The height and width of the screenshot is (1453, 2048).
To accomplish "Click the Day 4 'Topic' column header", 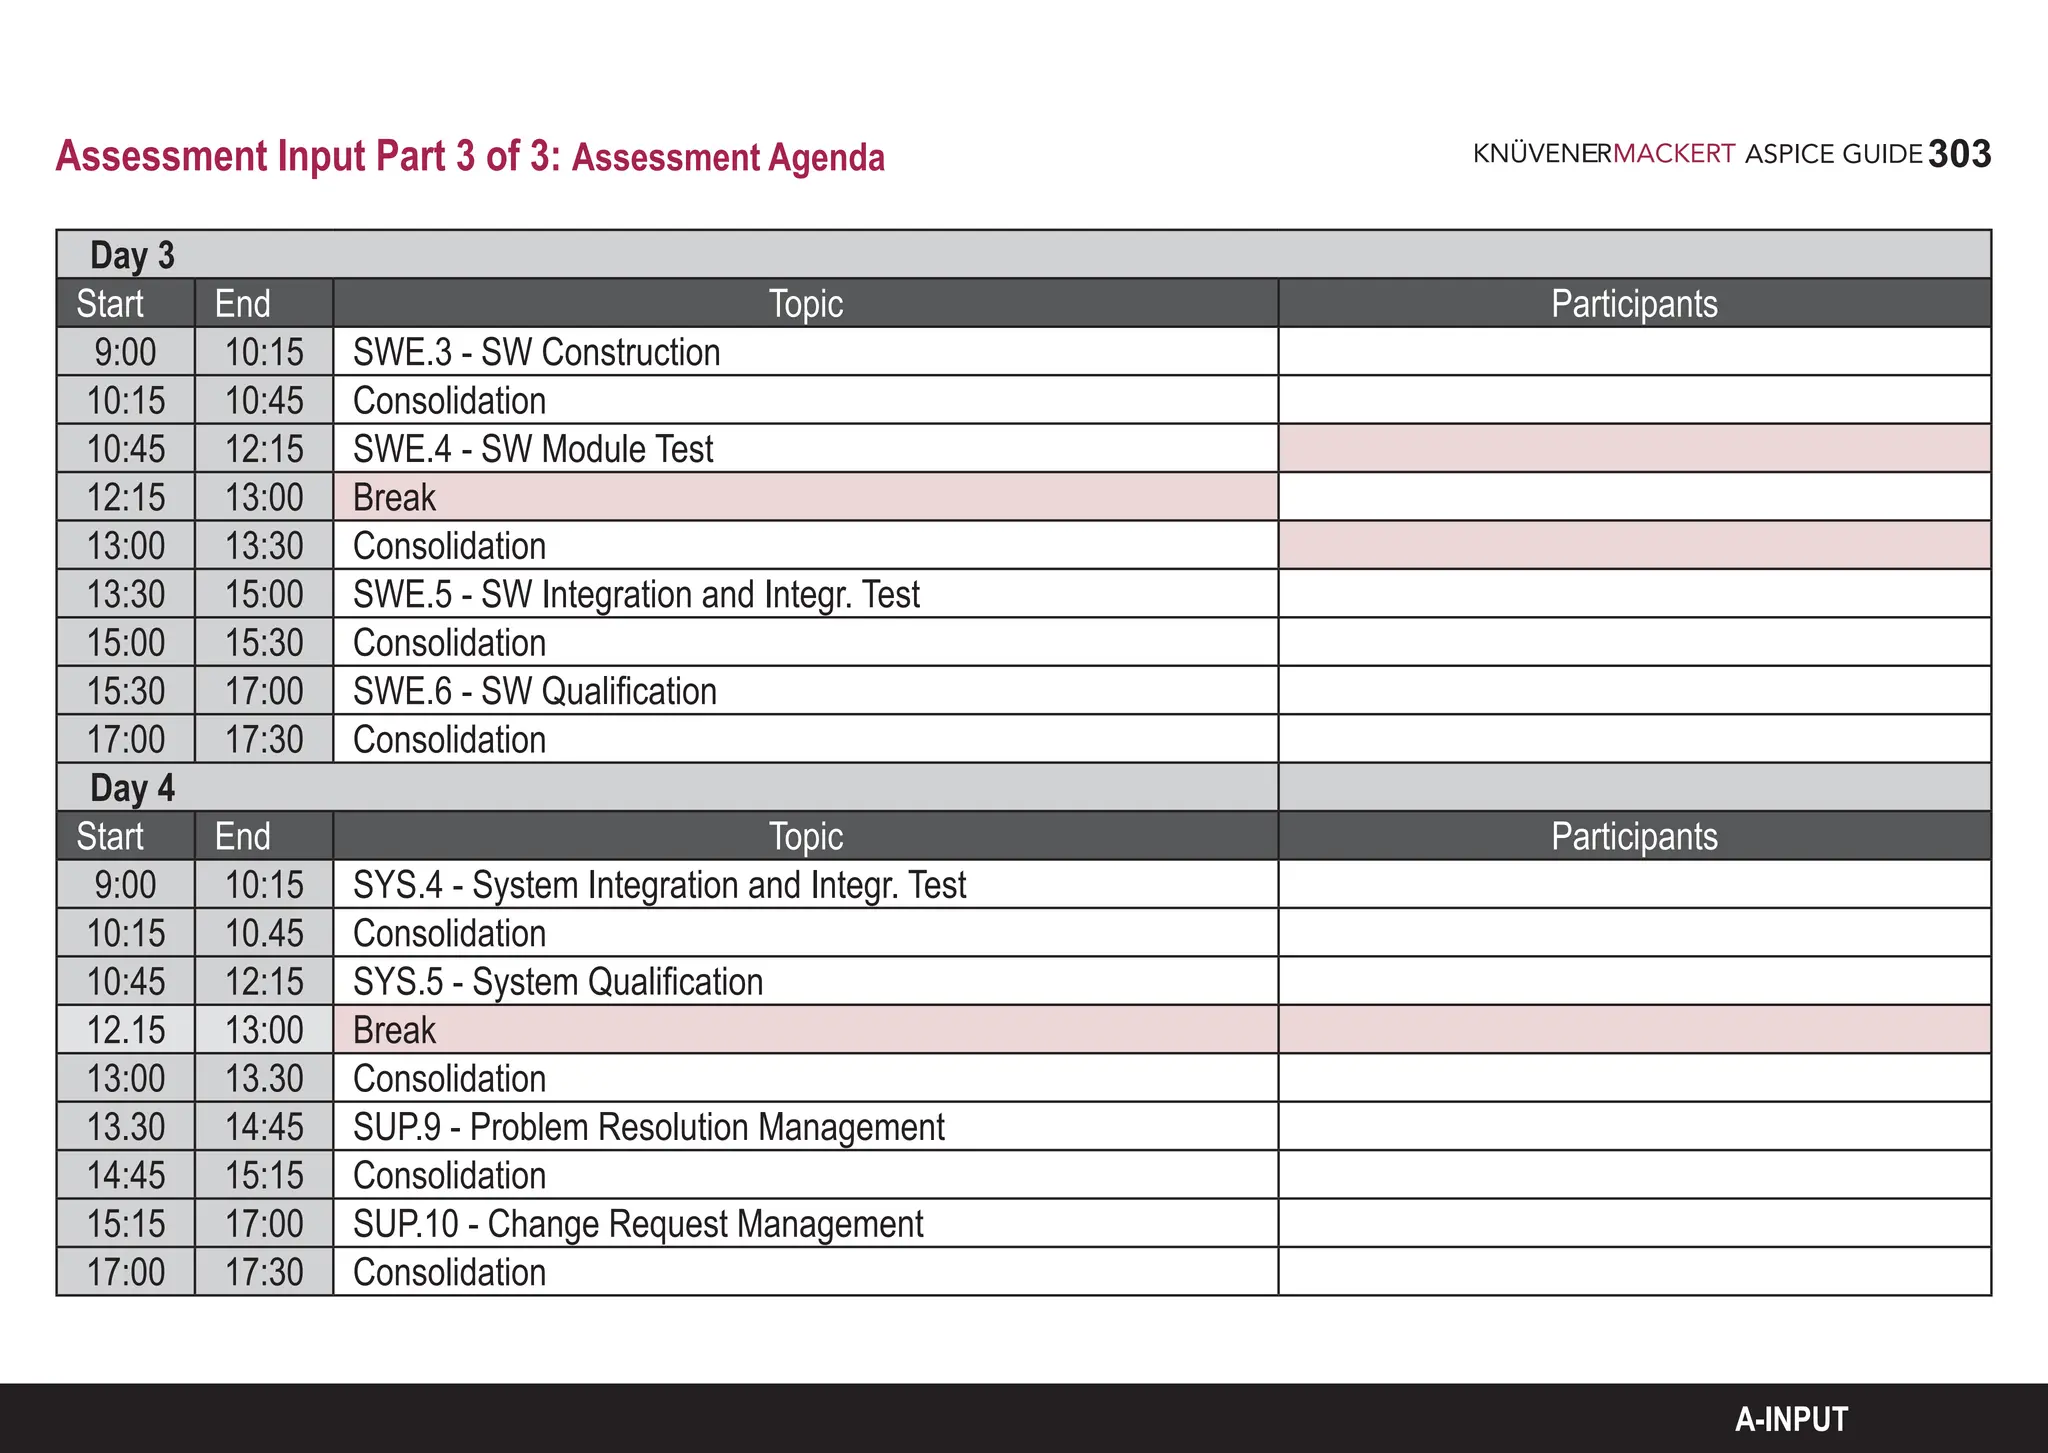I will point(806,836).
